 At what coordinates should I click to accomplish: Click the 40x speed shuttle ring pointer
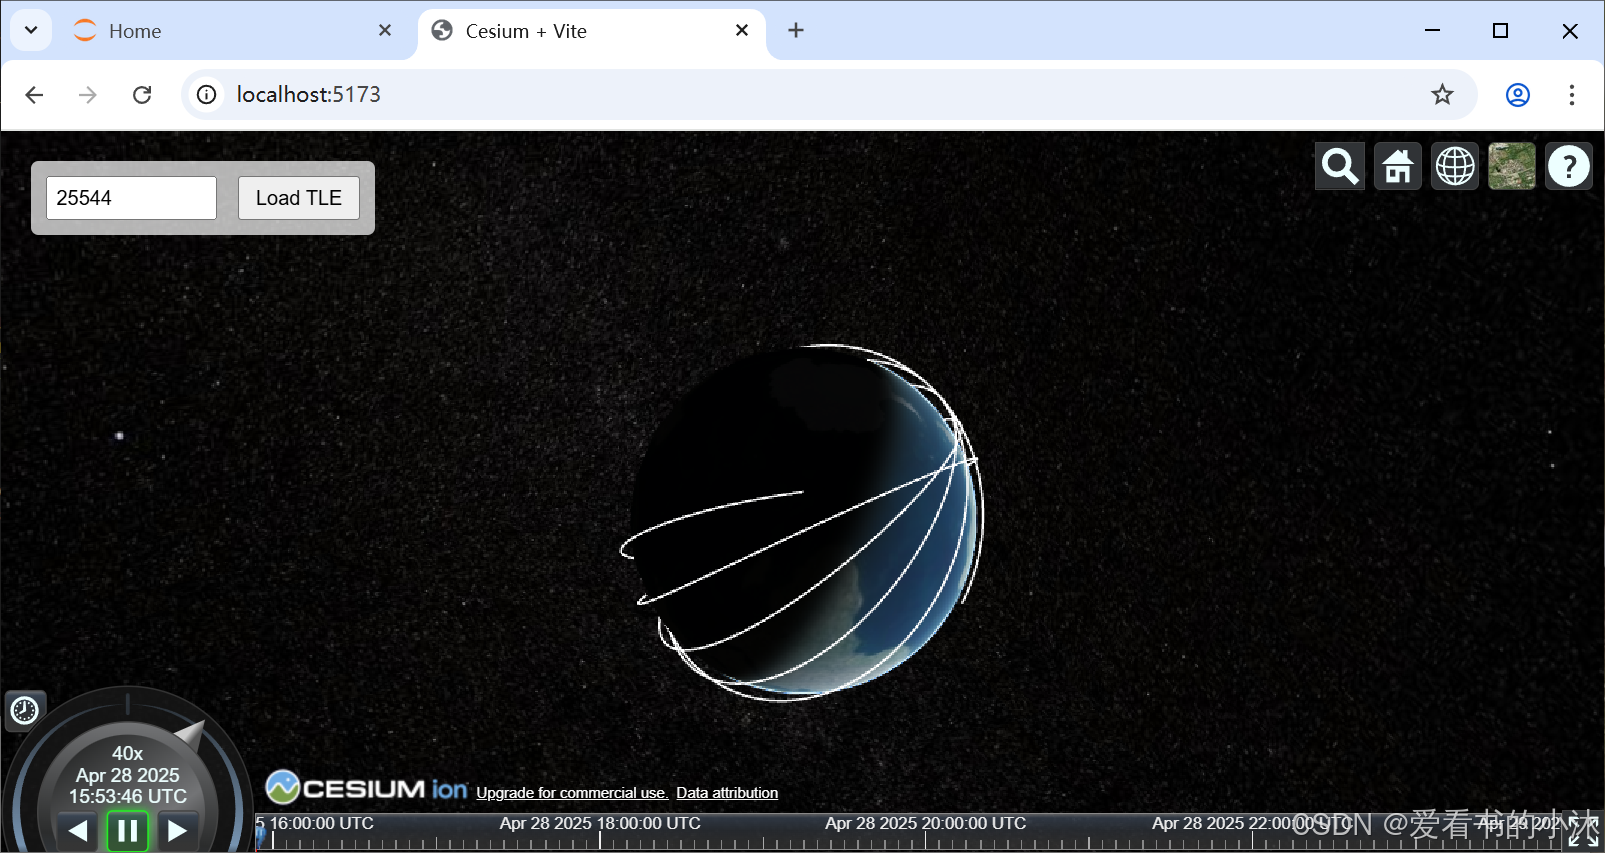[x=192, y=735]
